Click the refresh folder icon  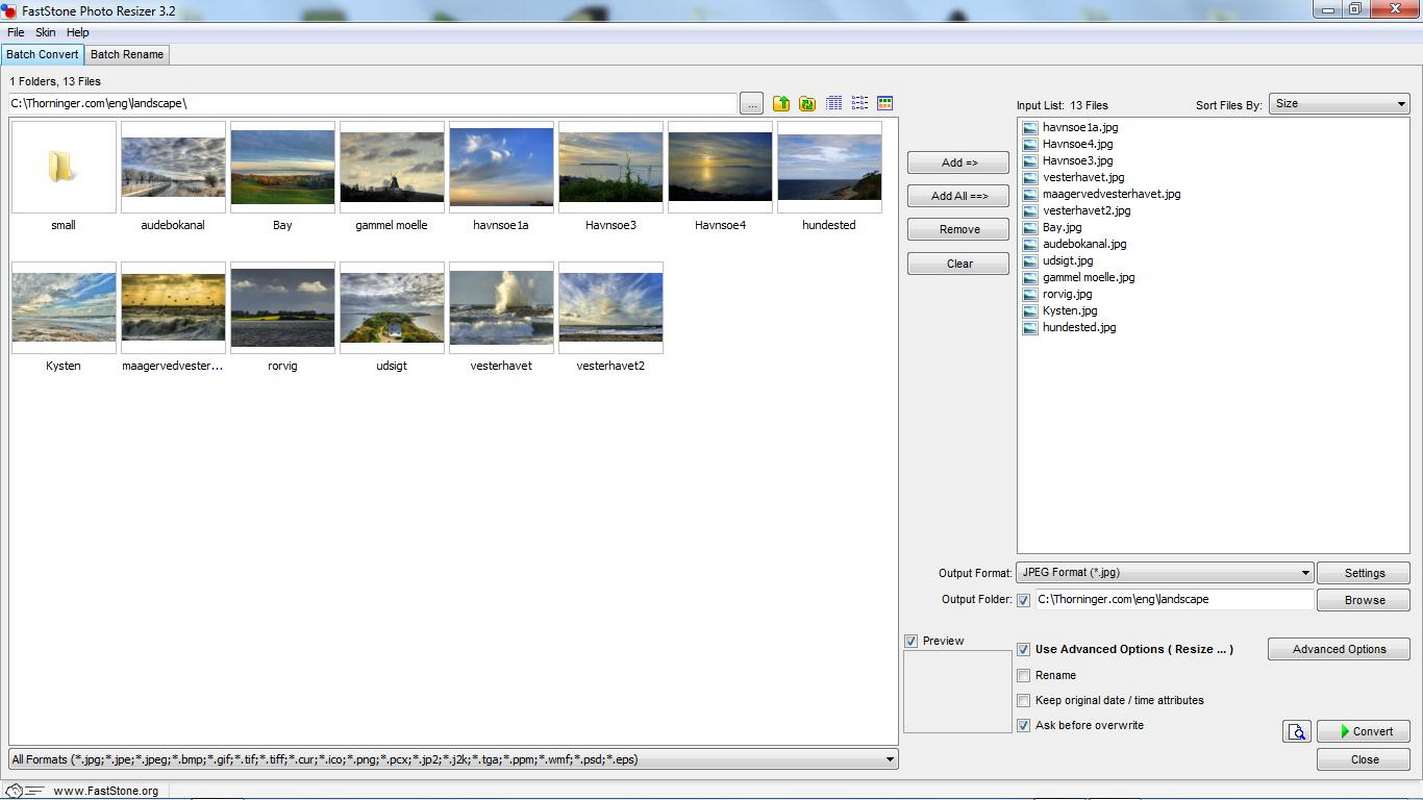(x=807, y=104)
